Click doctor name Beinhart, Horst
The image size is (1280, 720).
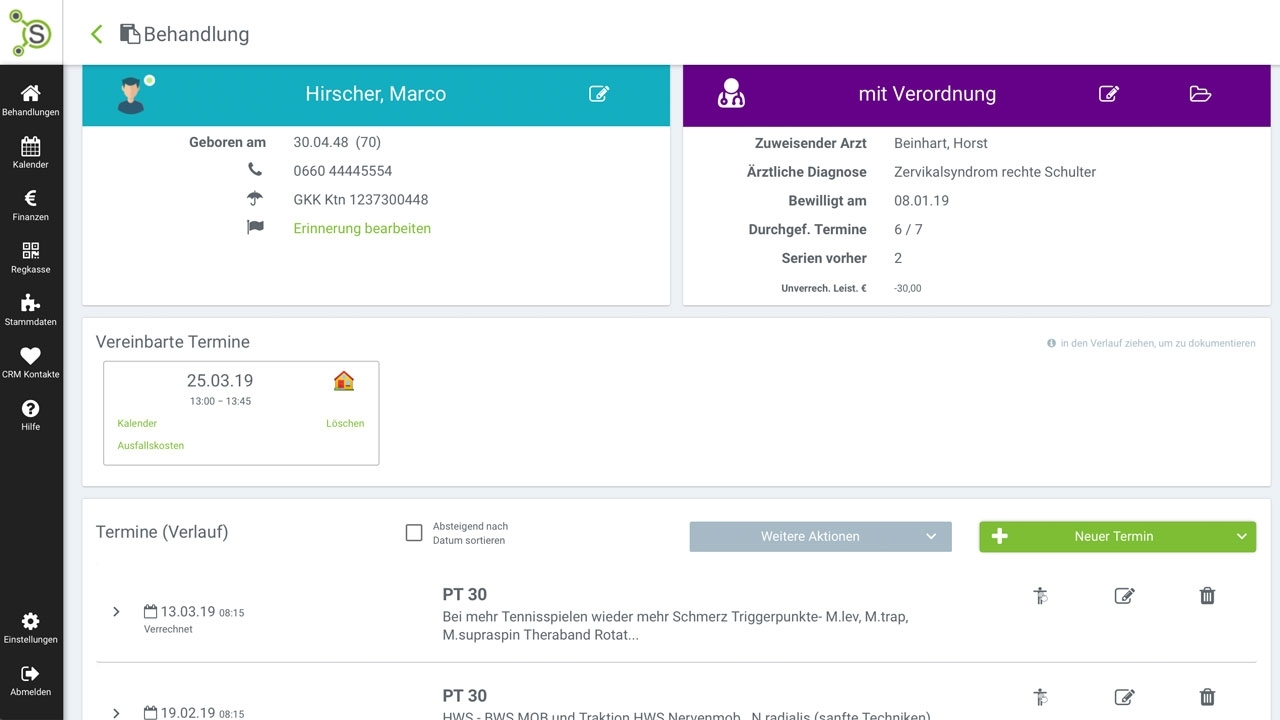941,143
